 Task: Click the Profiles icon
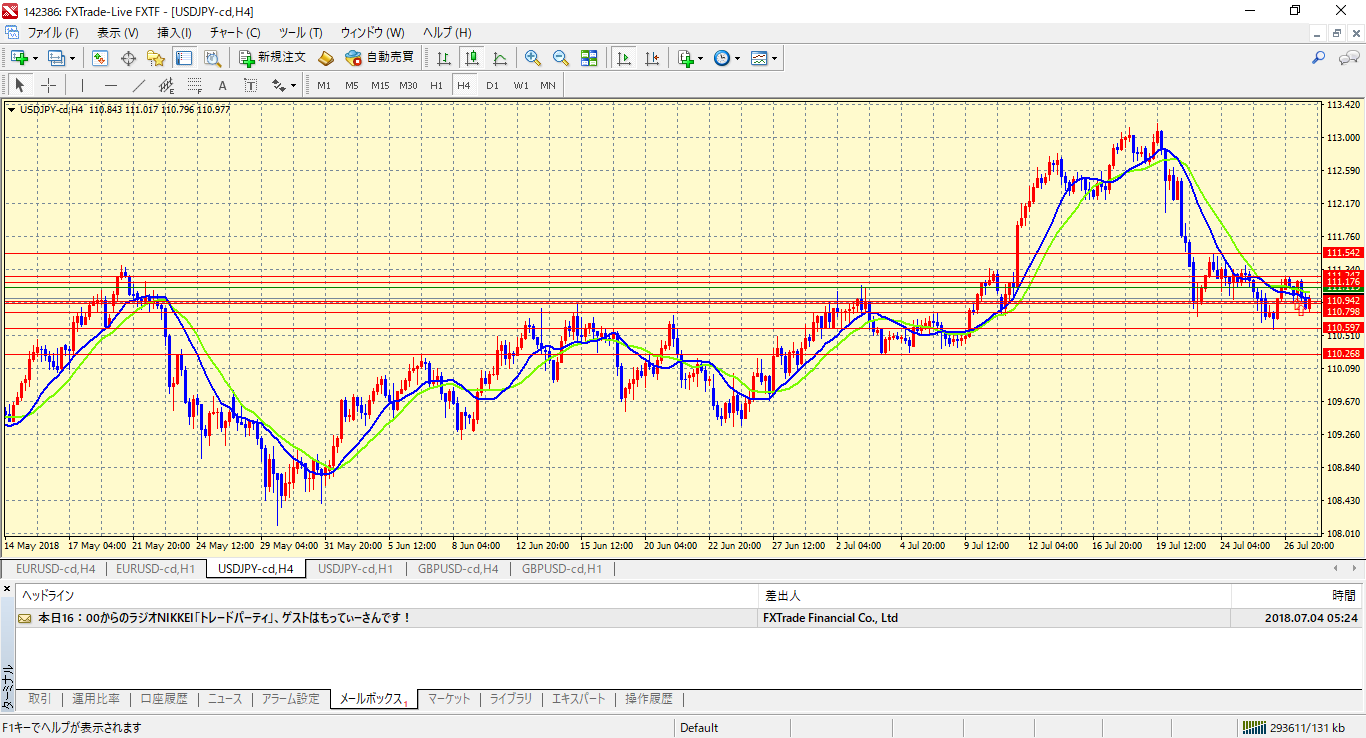(56, 58)
